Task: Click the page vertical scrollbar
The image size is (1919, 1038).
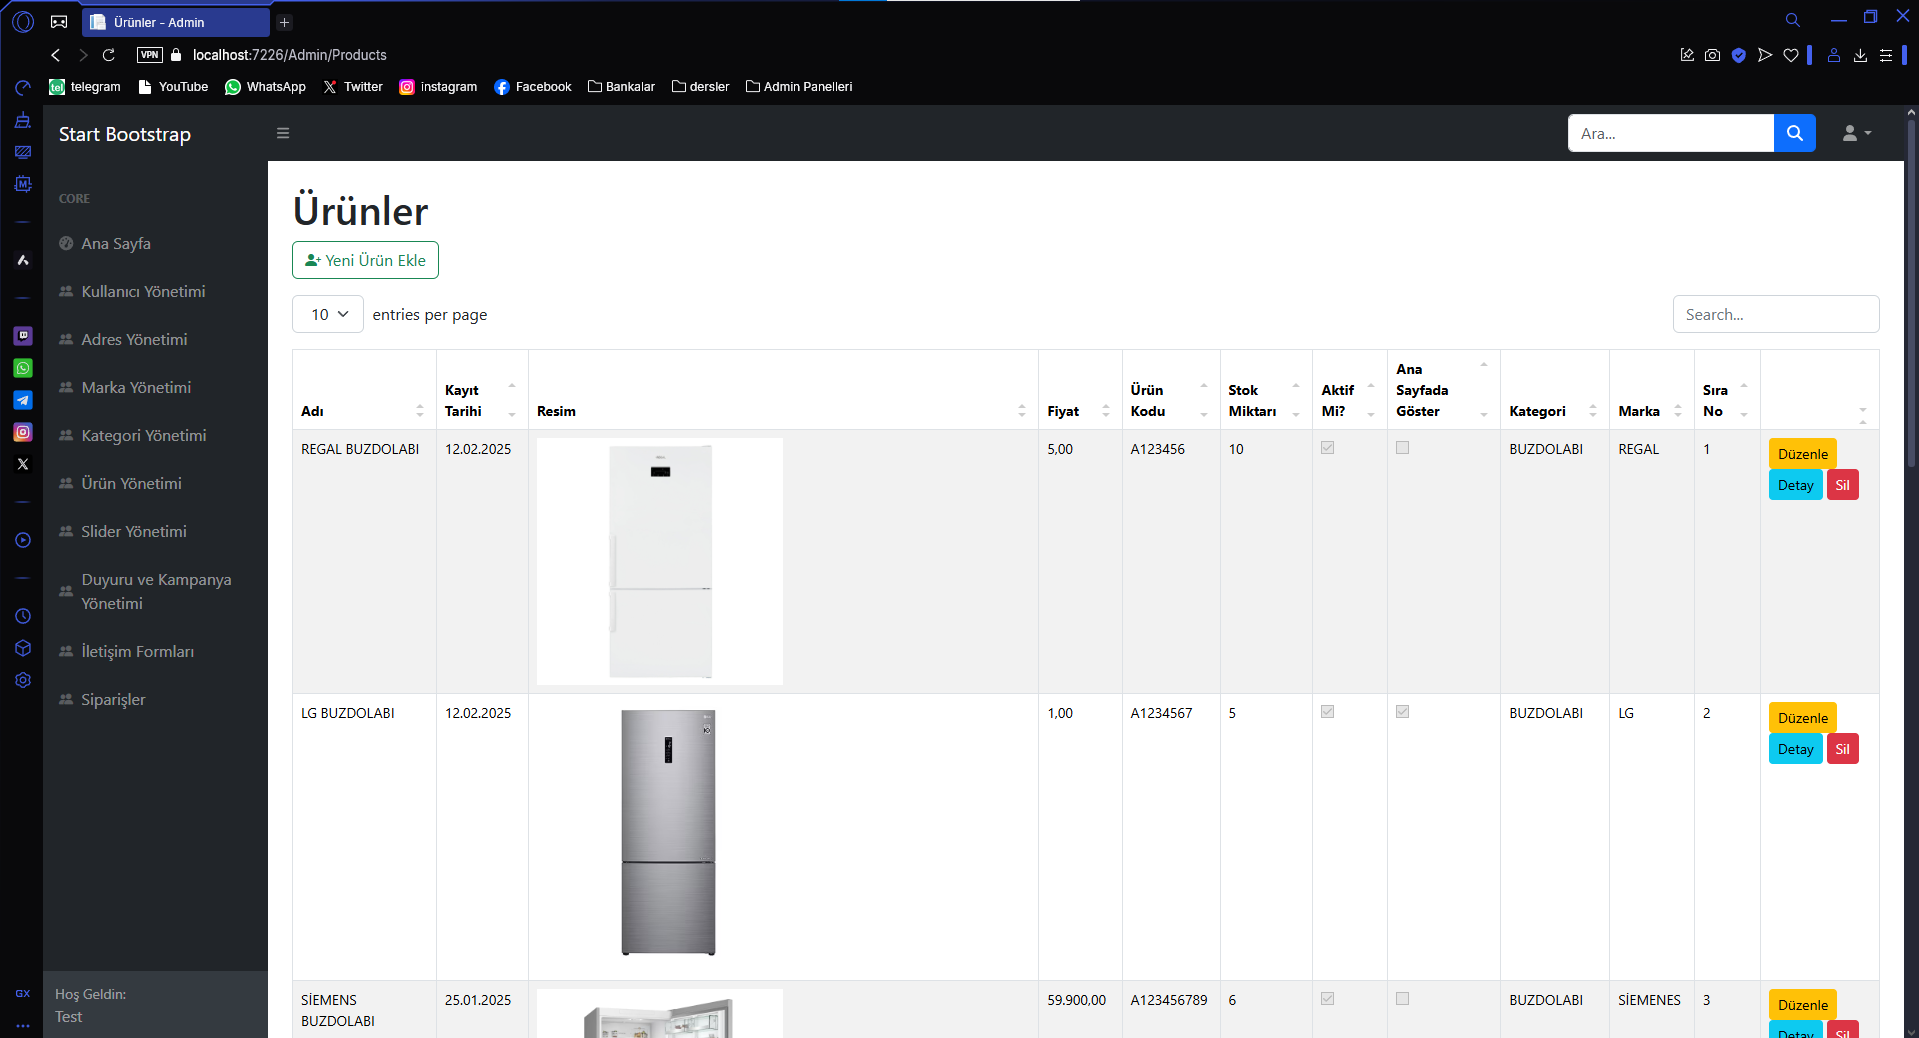Action: point(1911,300)
